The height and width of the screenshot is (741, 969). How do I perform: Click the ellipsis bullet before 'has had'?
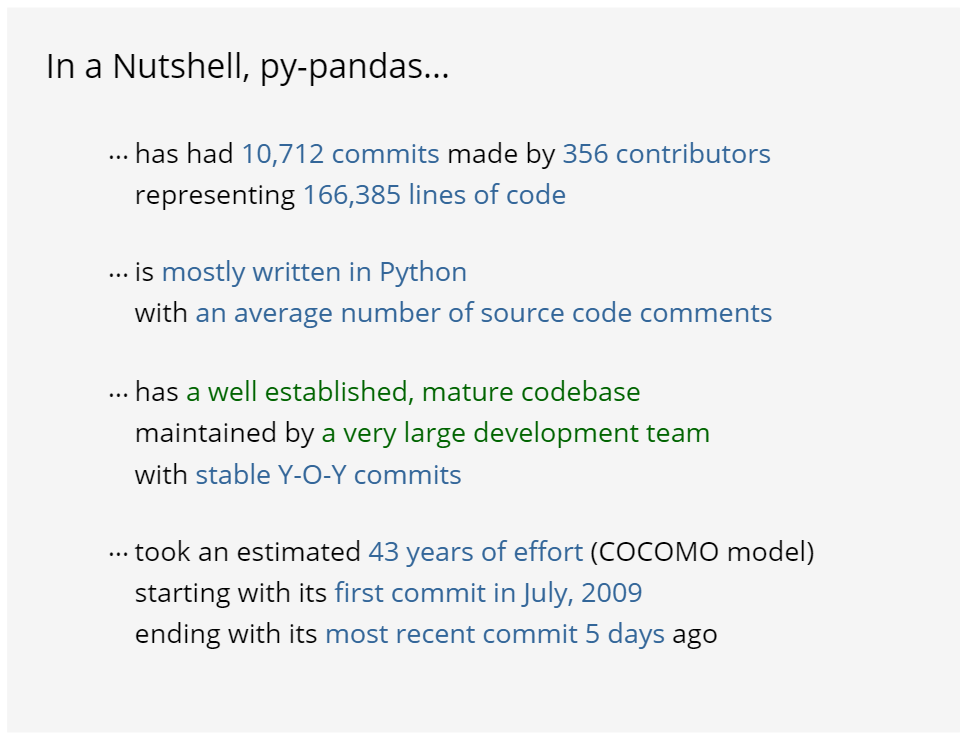(118, 156)
